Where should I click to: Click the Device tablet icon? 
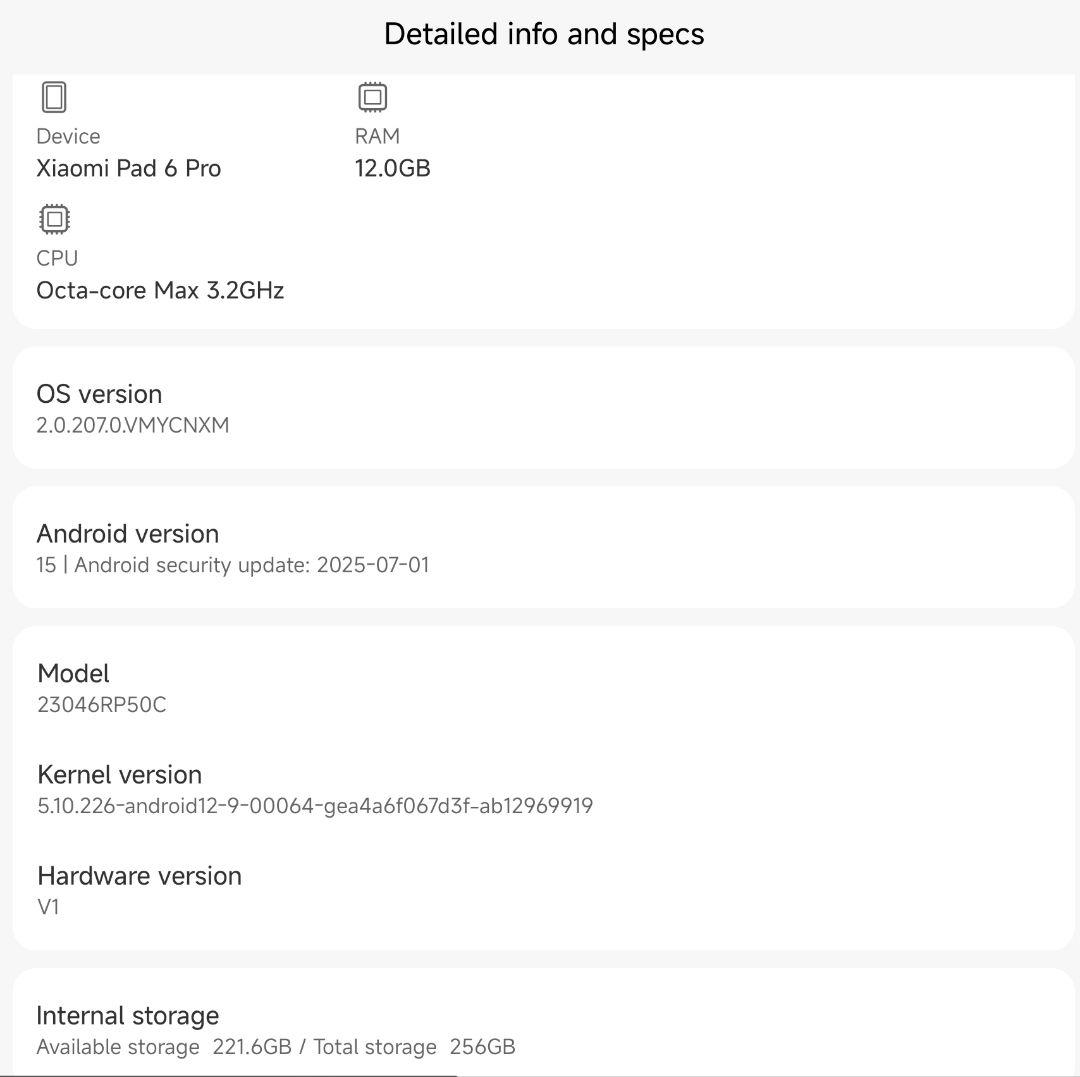[54, 97]
